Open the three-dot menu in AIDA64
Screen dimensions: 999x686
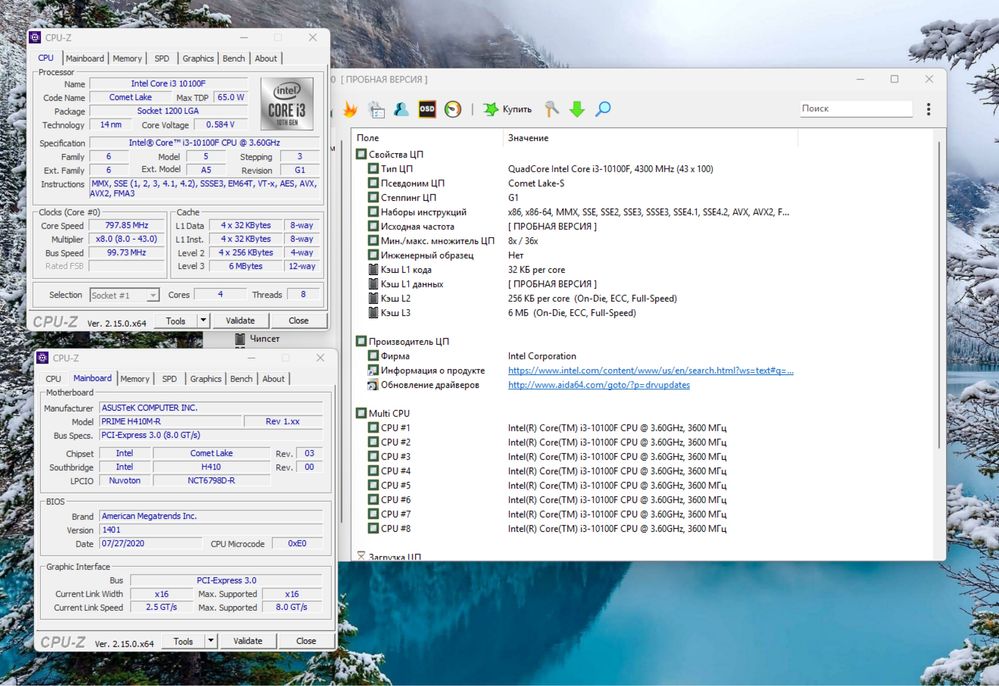928,109
